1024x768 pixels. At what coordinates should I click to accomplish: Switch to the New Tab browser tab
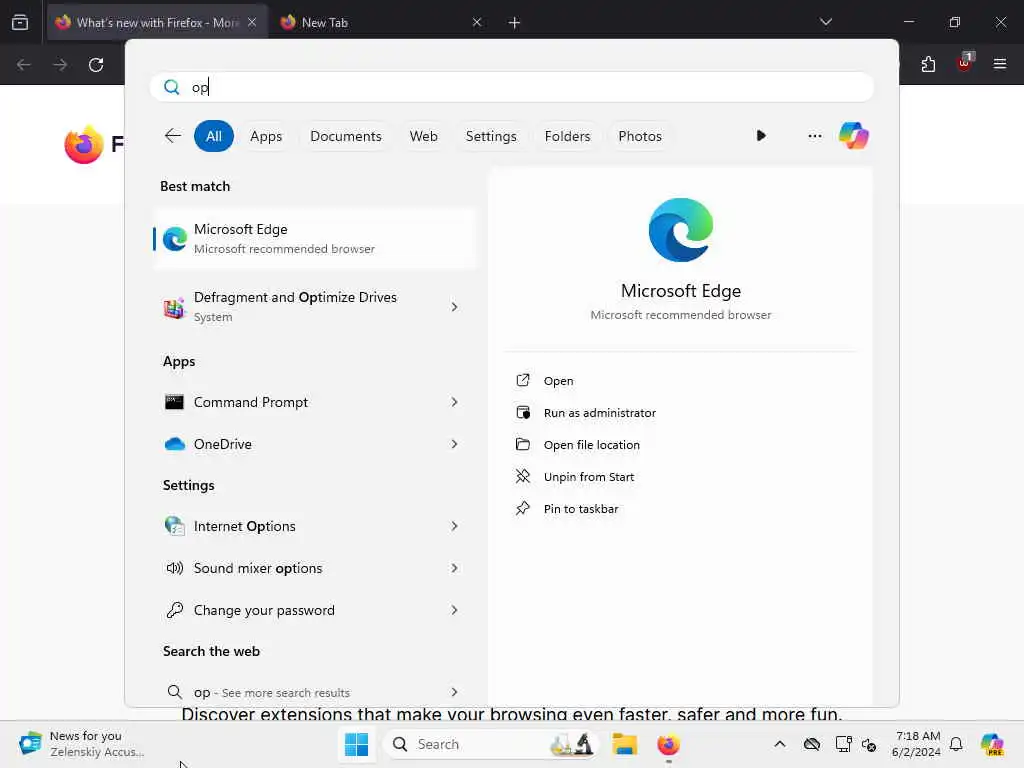pyautogui.click(x=379, y=23)
